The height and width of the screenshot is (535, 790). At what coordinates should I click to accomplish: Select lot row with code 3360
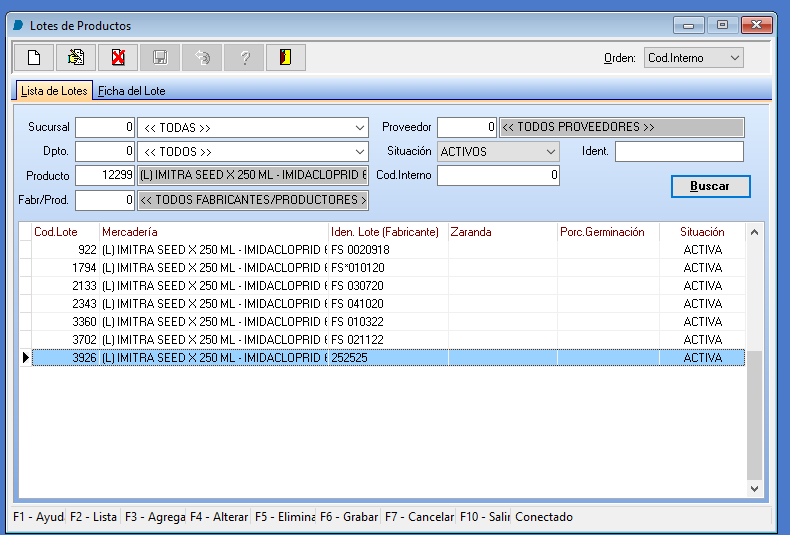coord(388,322)
